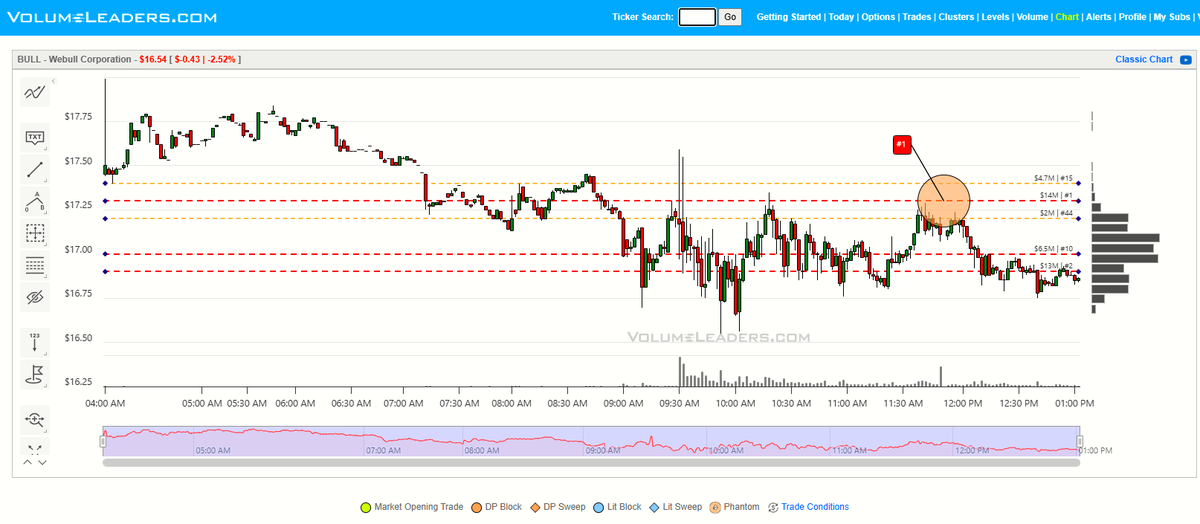Screen dimensions: 1200x524
Task: Click the Lit Sweep blue diamond
Action: 654,507
